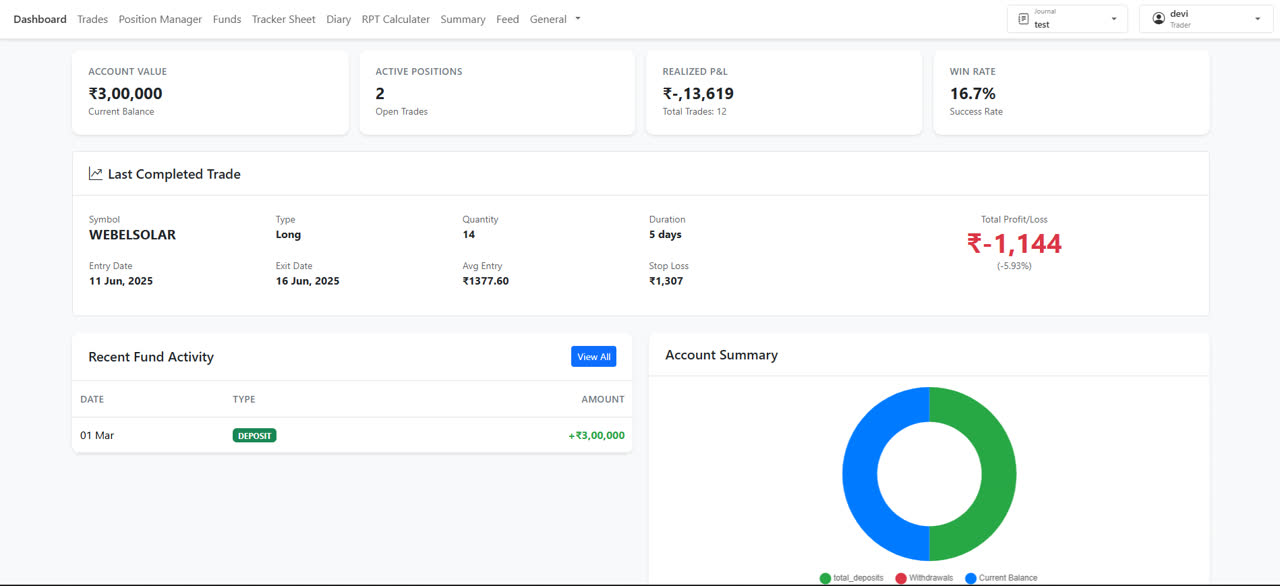Click the devi Trader profile avatar icon
This screenshot has height=586, width=1280.
tap(1158, 18)
